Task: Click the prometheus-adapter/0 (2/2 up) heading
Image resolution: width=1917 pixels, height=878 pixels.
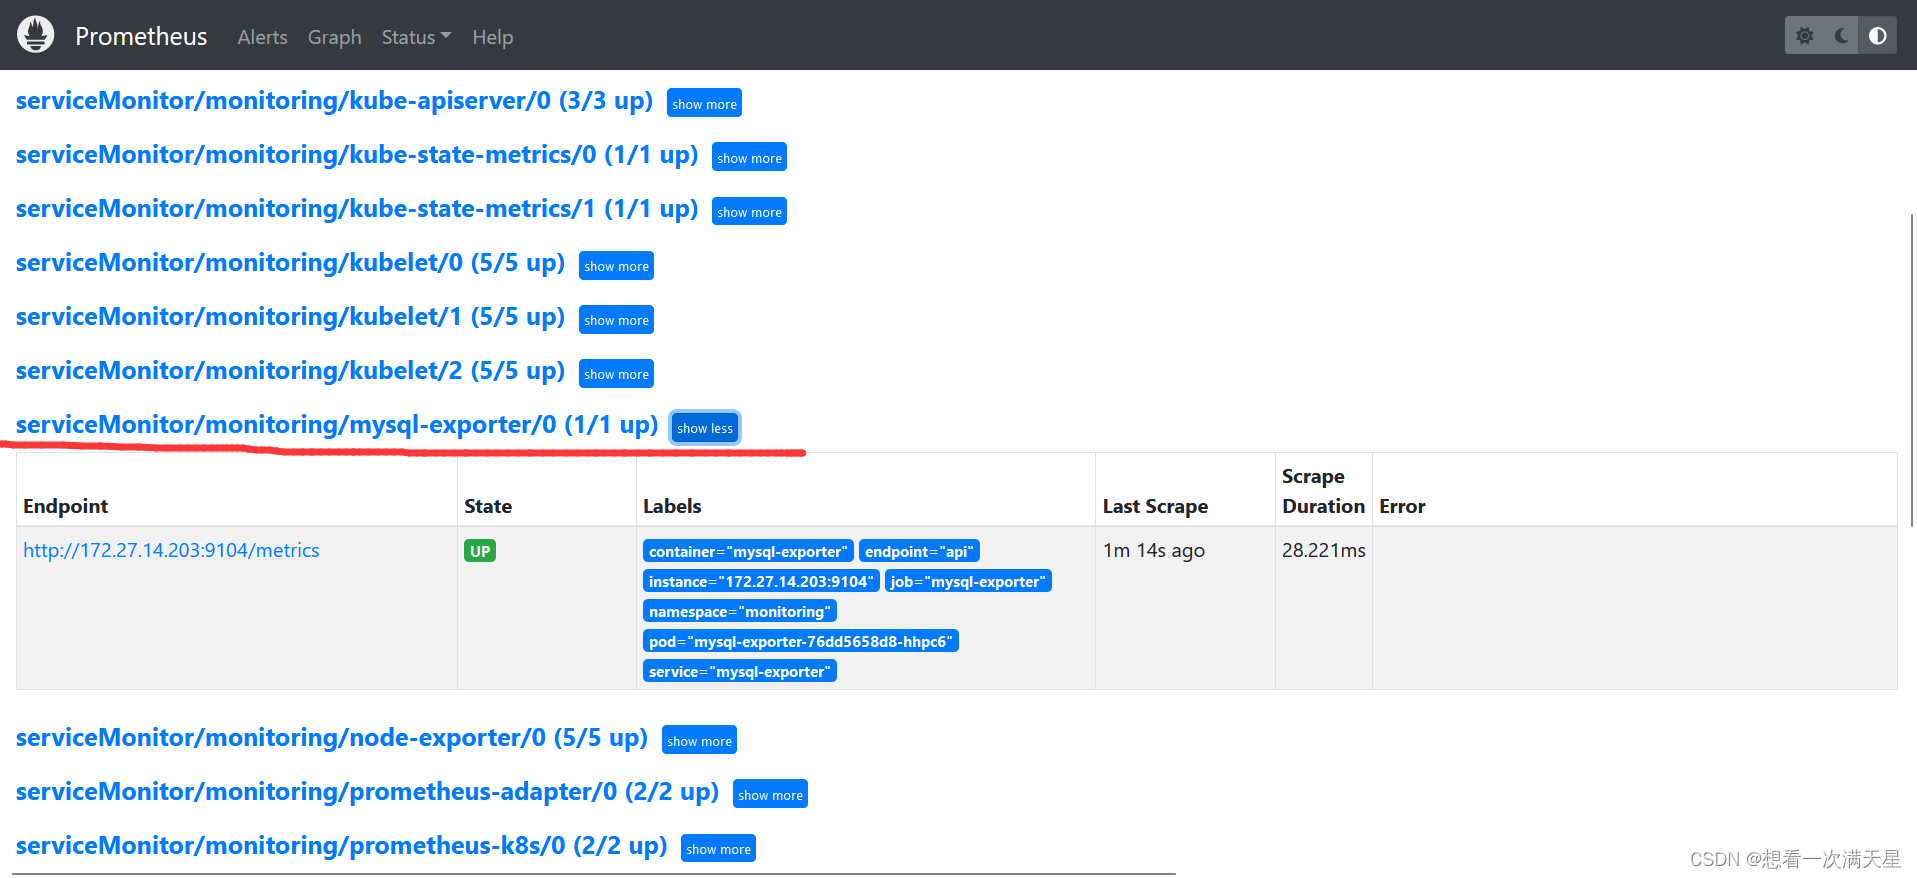Action: pos(367,792)
